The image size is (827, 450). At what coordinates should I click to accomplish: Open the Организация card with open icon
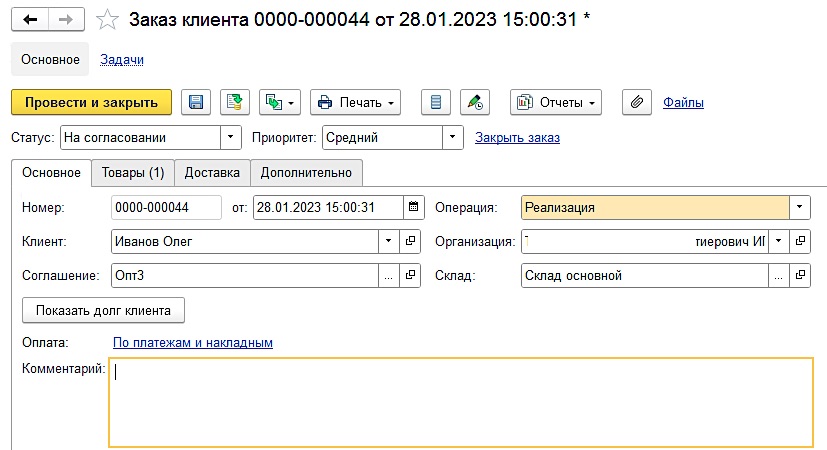coord(800,241)
